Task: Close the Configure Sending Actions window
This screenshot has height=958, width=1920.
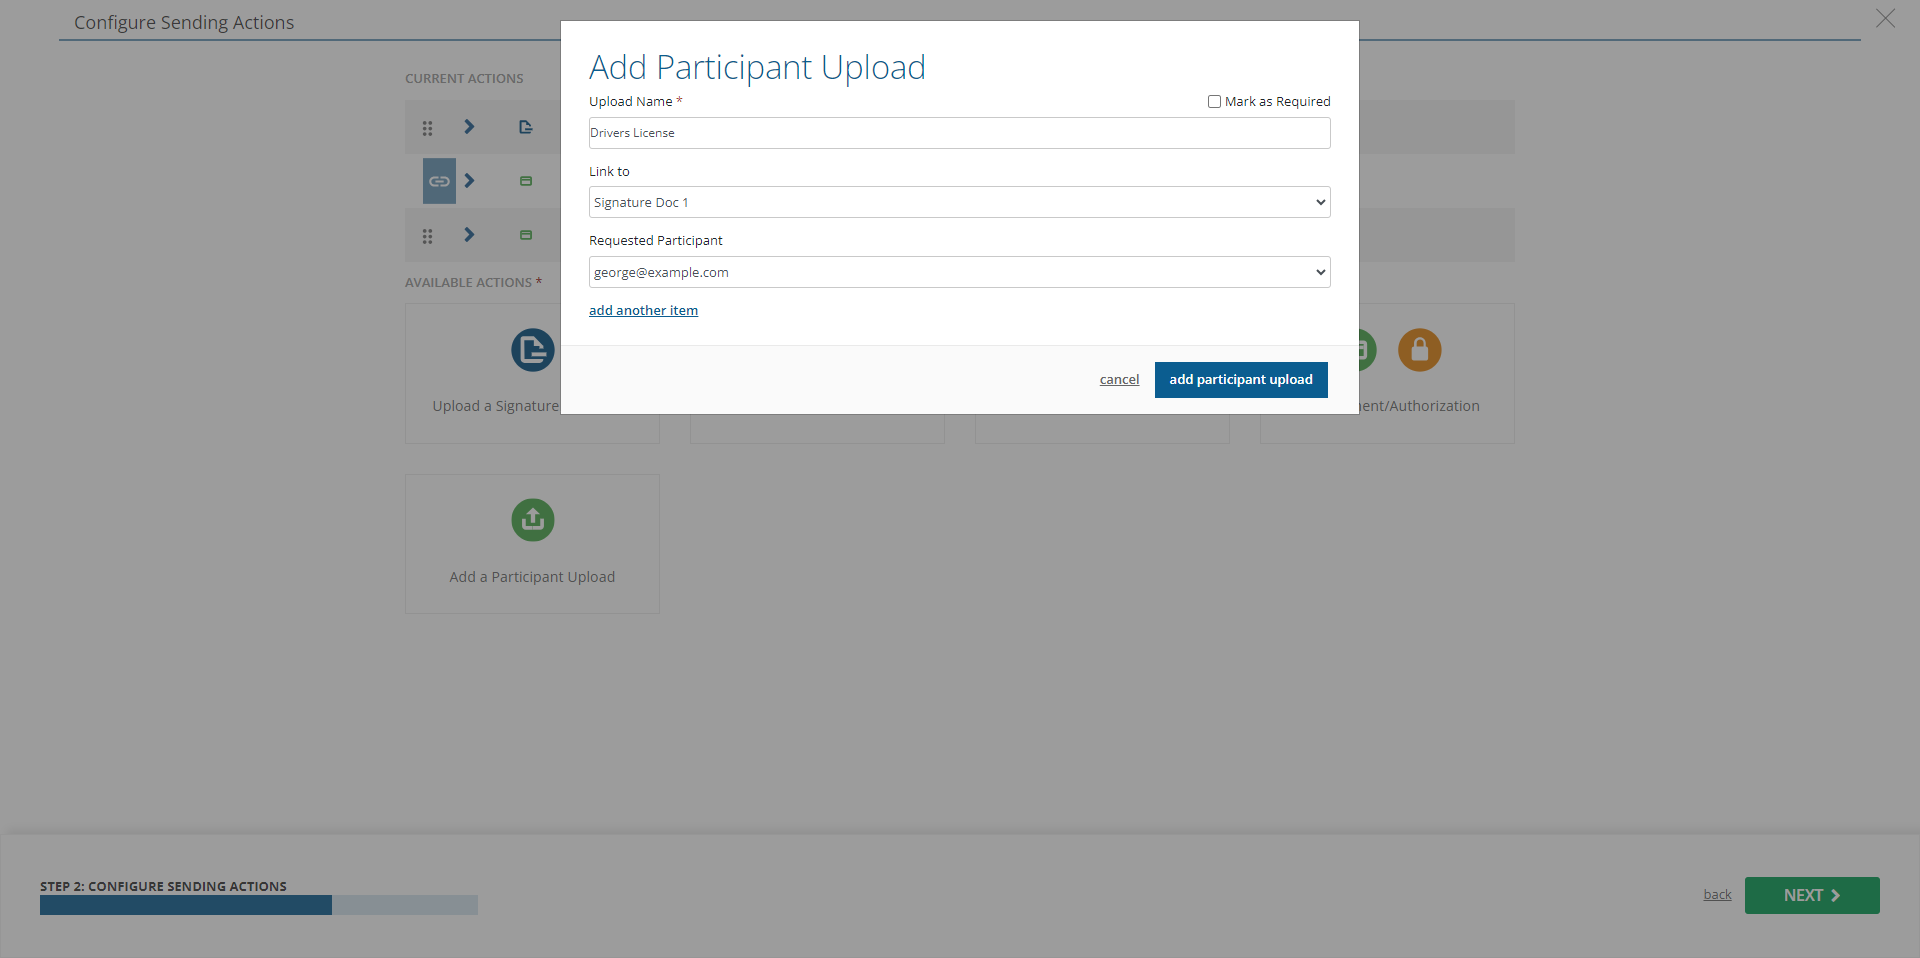Action: pyautogui.click(x=1885, y=19)
